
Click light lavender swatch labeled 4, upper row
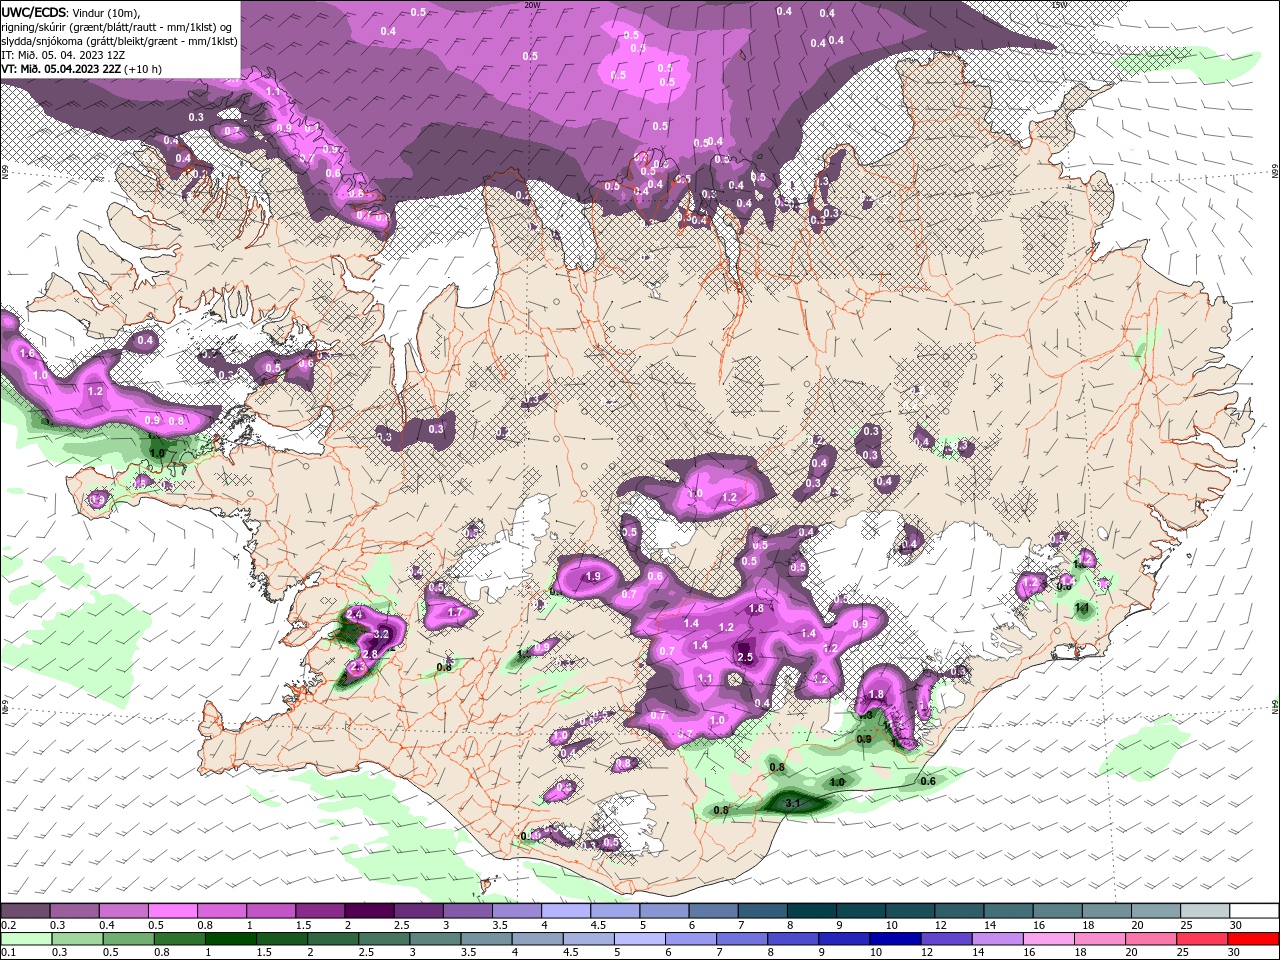565,911
